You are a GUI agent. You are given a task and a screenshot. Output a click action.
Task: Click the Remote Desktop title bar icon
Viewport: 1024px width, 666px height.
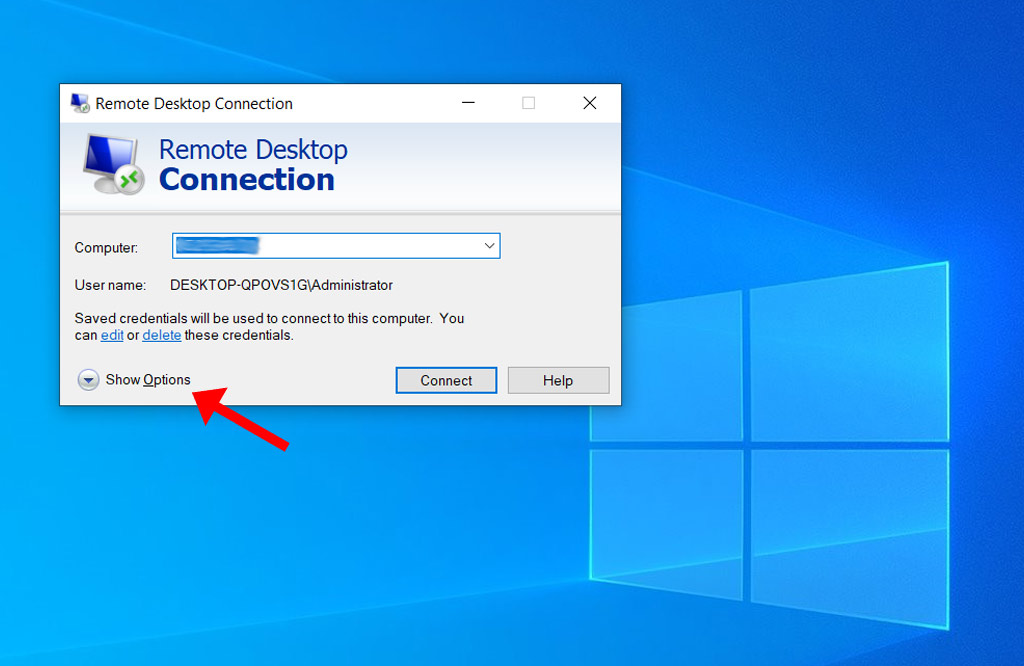80,103
